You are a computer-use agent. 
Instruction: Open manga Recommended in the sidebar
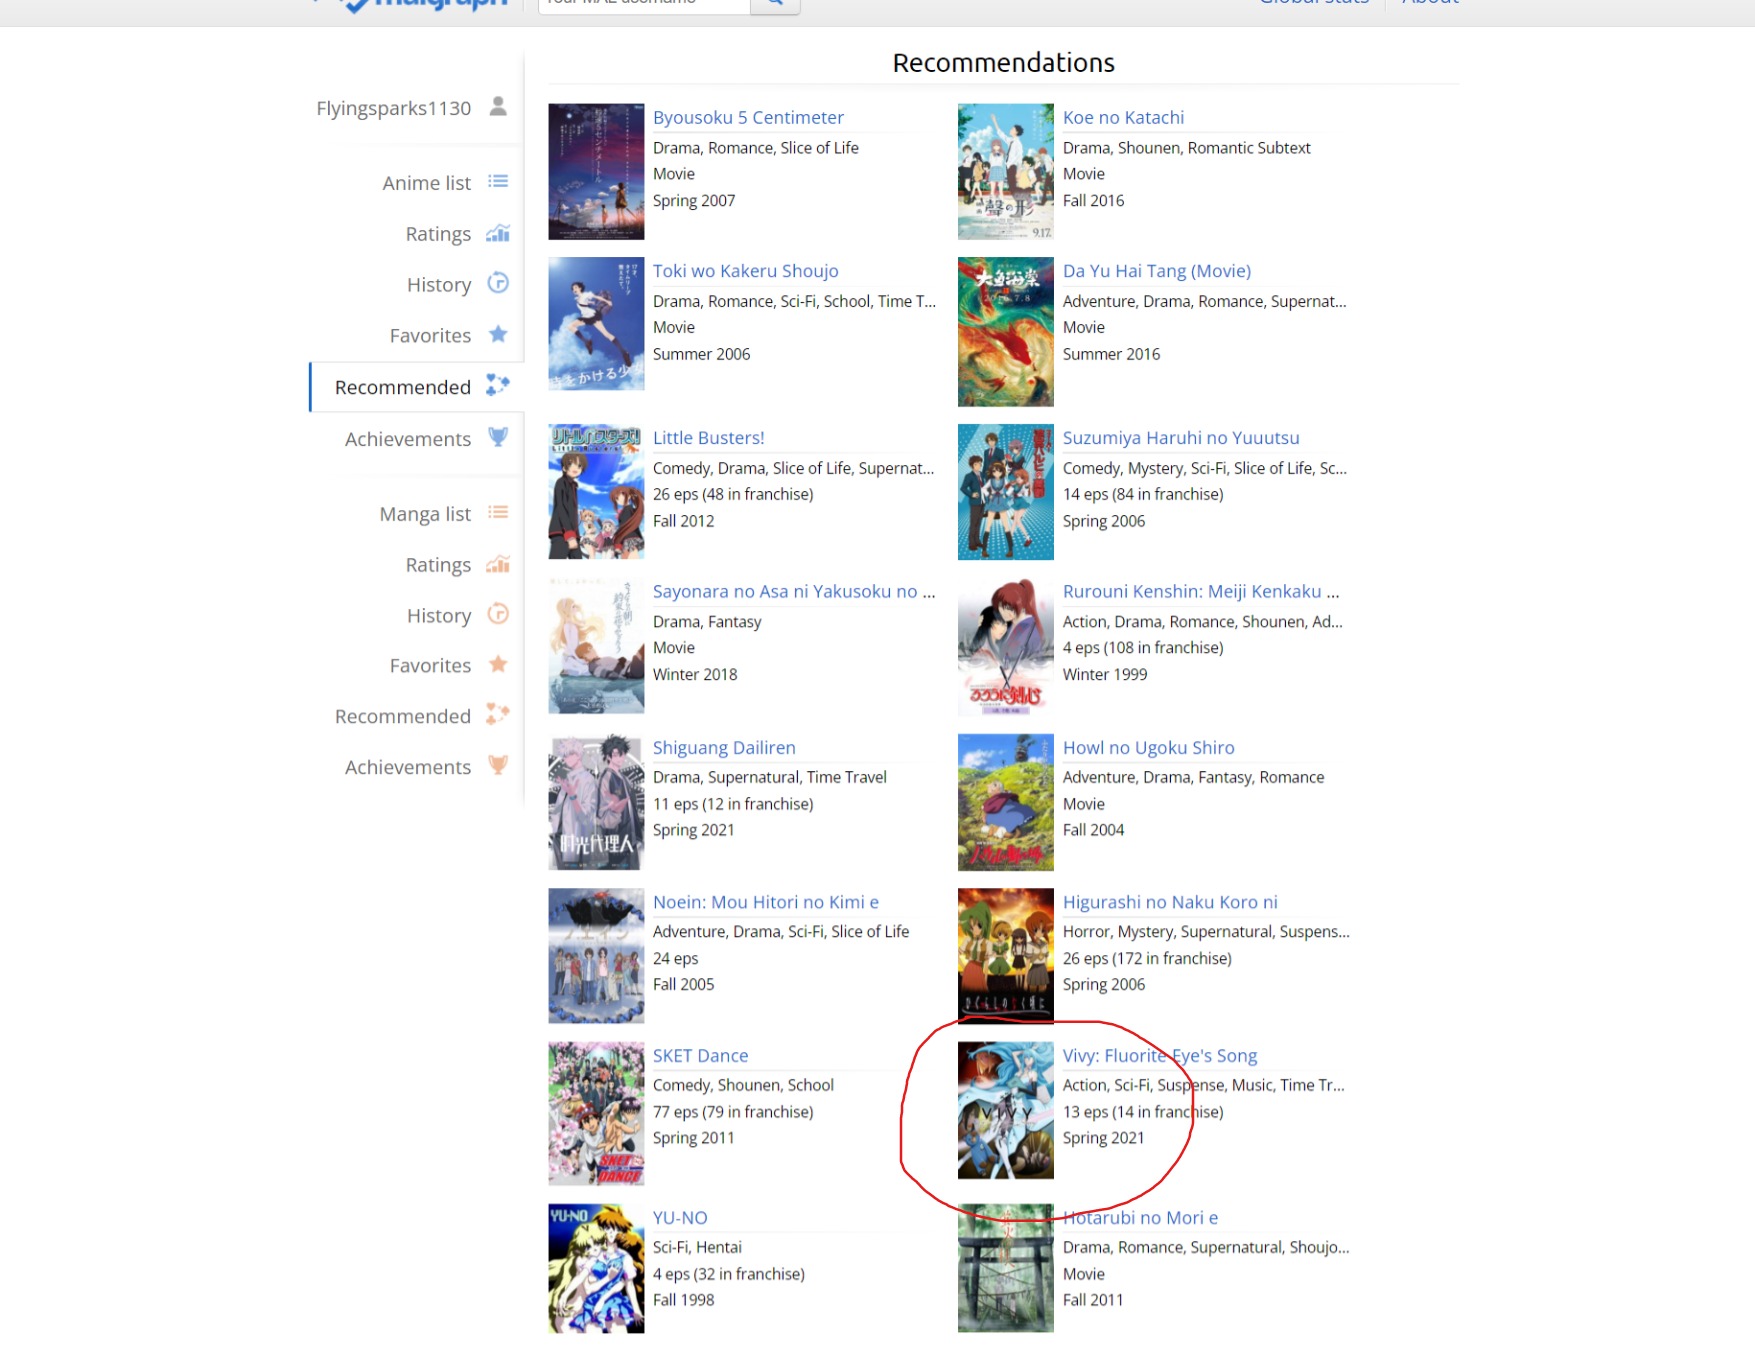tap(403, 716)
